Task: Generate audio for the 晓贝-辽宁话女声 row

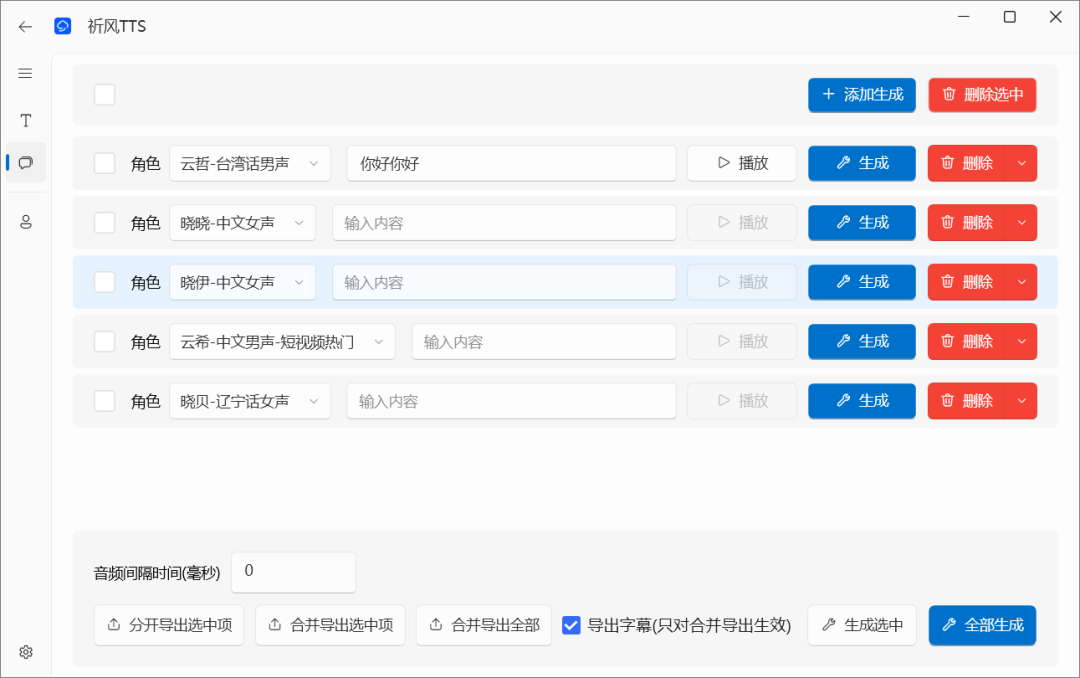Action: pos(862,400)
